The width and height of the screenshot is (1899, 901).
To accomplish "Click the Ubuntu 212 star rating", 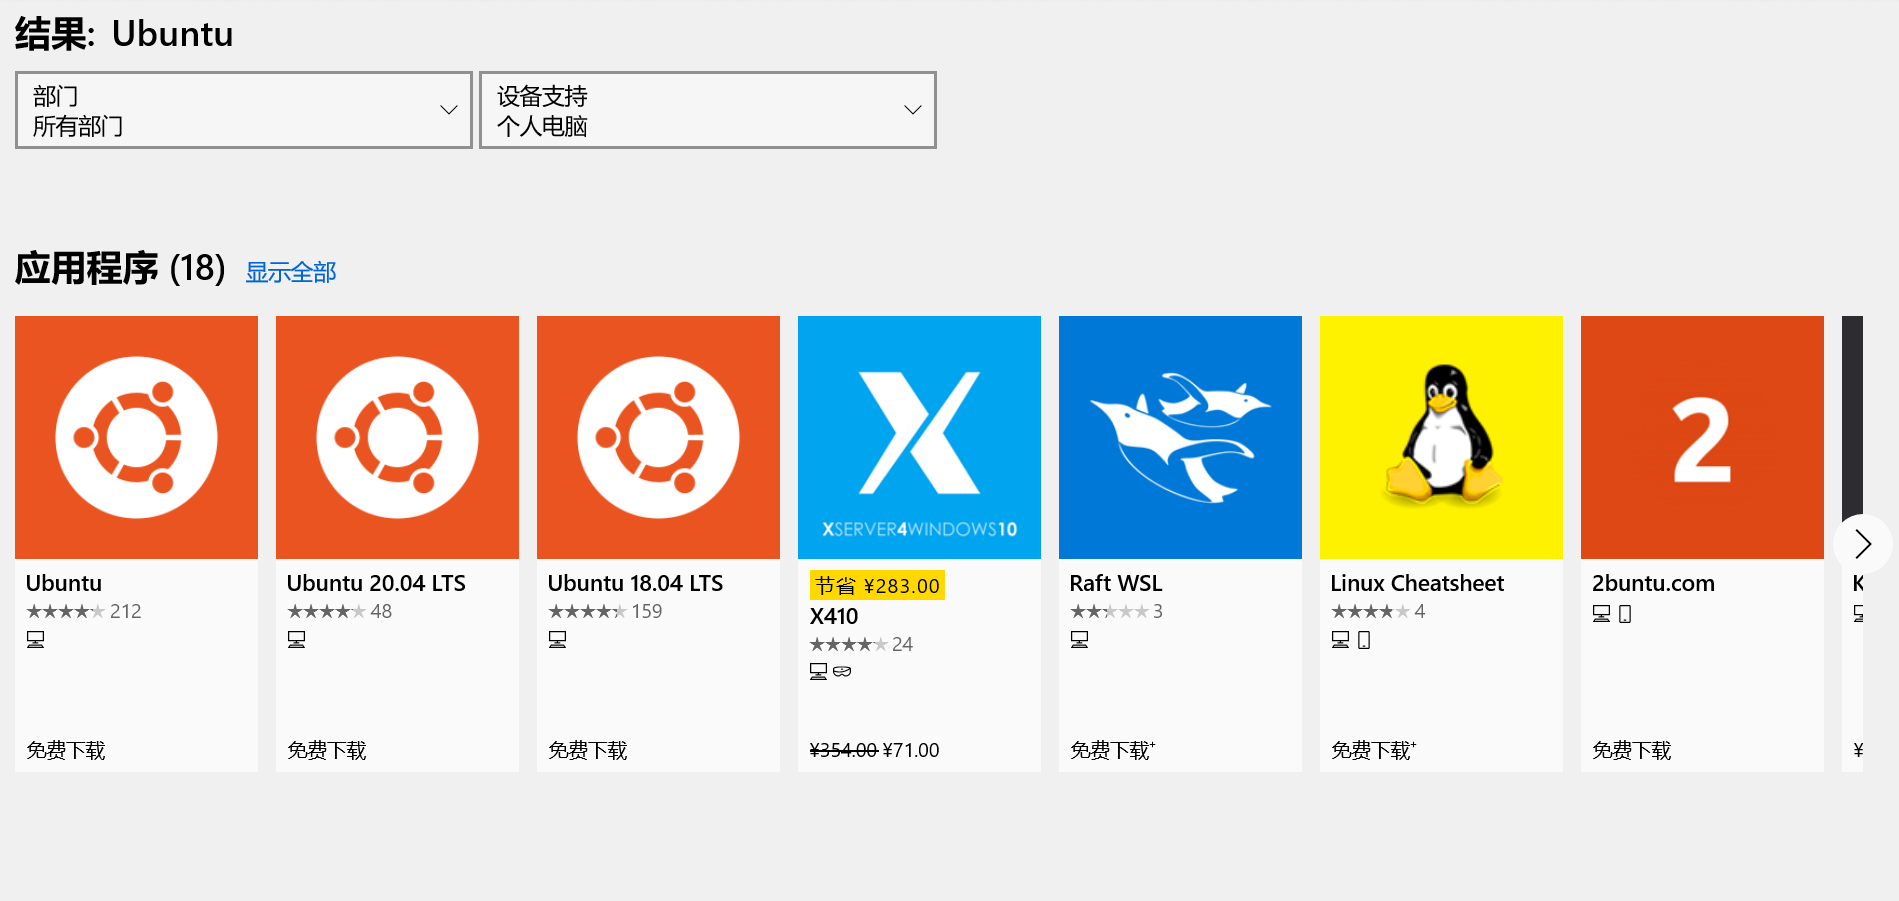I will coord(84,611).
